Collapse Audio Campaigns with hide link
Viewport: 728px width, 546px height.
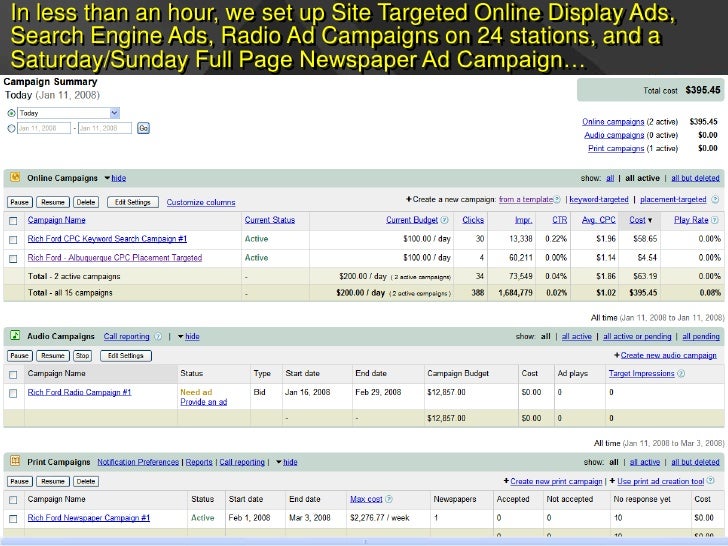(192, 336)
